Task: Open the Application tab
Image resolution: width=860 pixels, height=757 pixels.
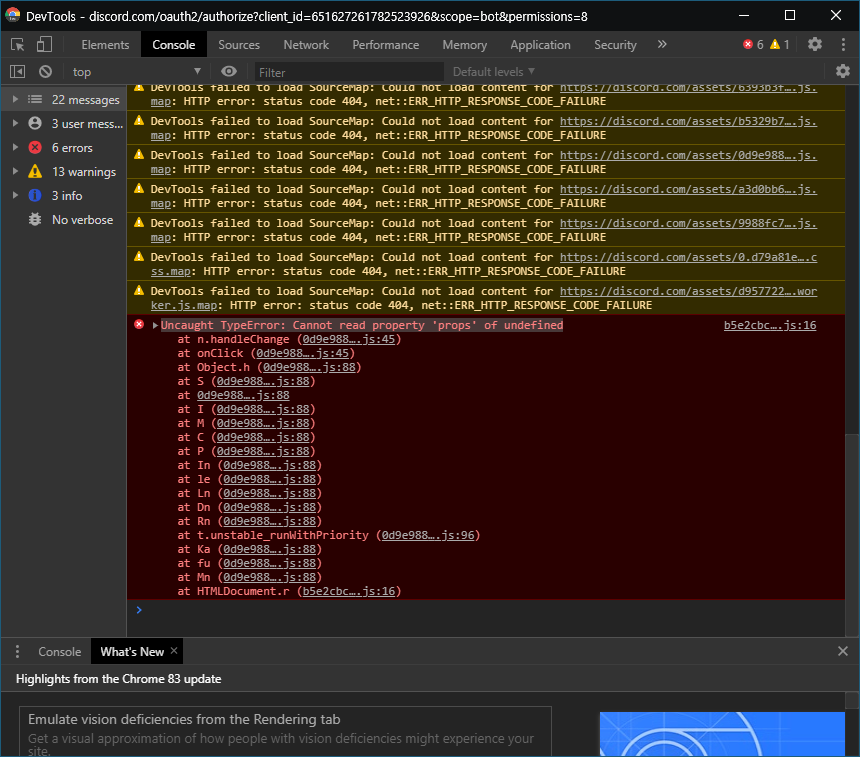Action: click(x=540, y=45)
